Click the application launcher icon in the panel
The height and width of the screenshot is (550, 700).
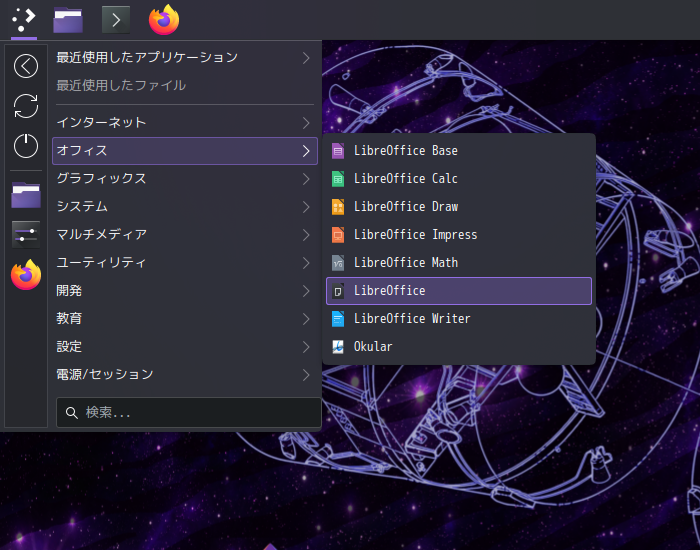pos(24,20)
